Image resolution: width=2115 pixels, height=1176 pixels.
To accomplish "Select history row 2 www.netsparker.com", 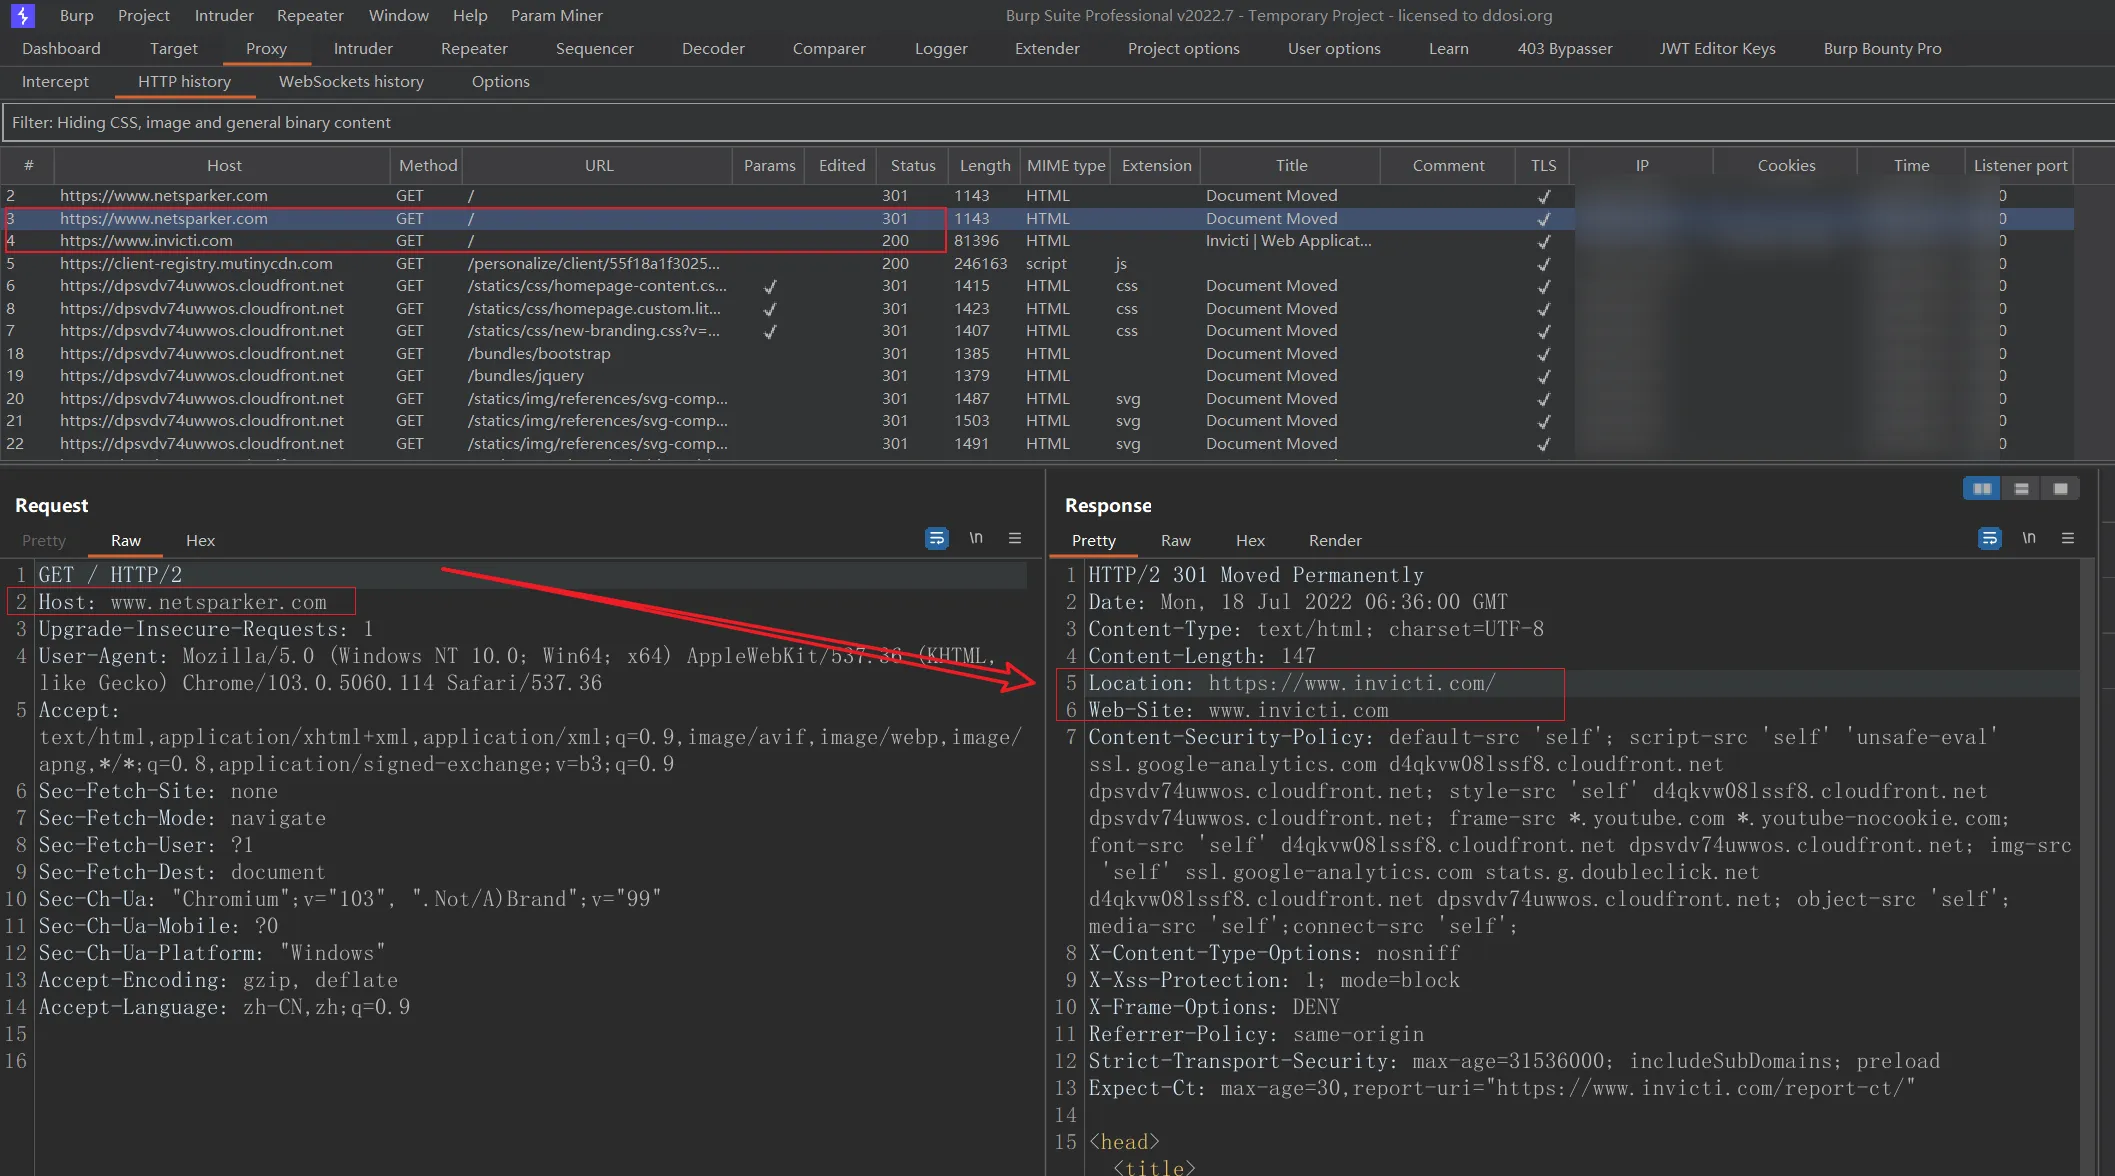I will point(1037,196).
